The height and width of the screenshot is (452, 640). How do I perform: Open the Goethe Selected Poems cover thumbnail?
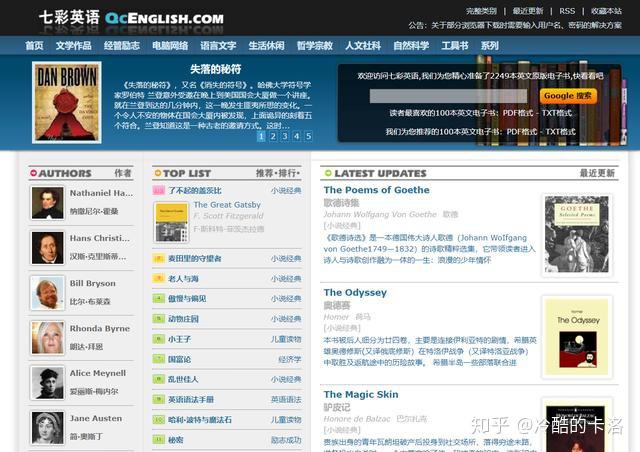click(577, 234)
